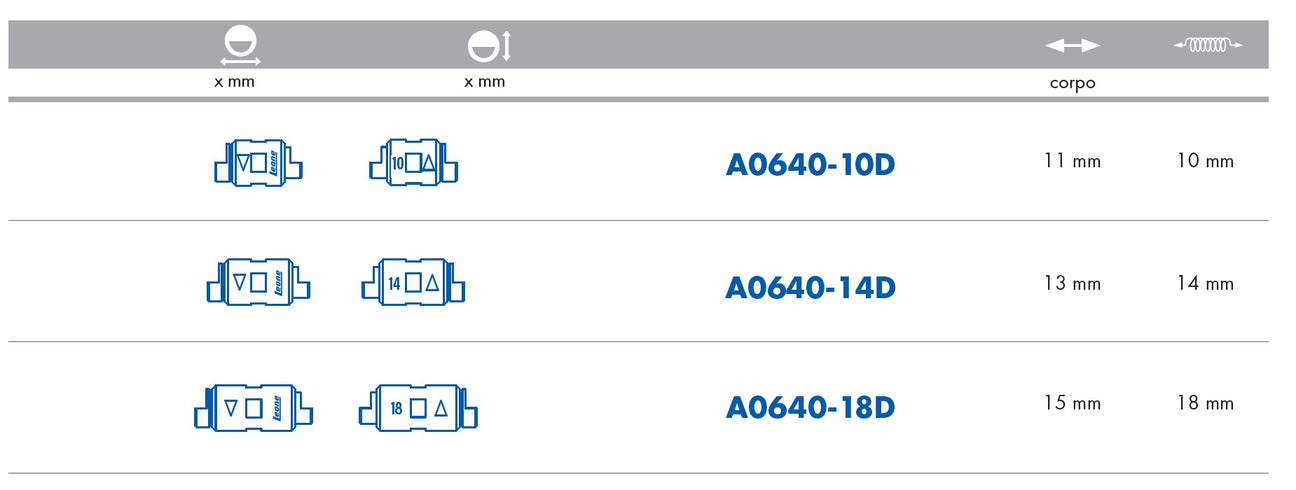
Task: Click the coil spring expansion icon
Action: 1207,44
